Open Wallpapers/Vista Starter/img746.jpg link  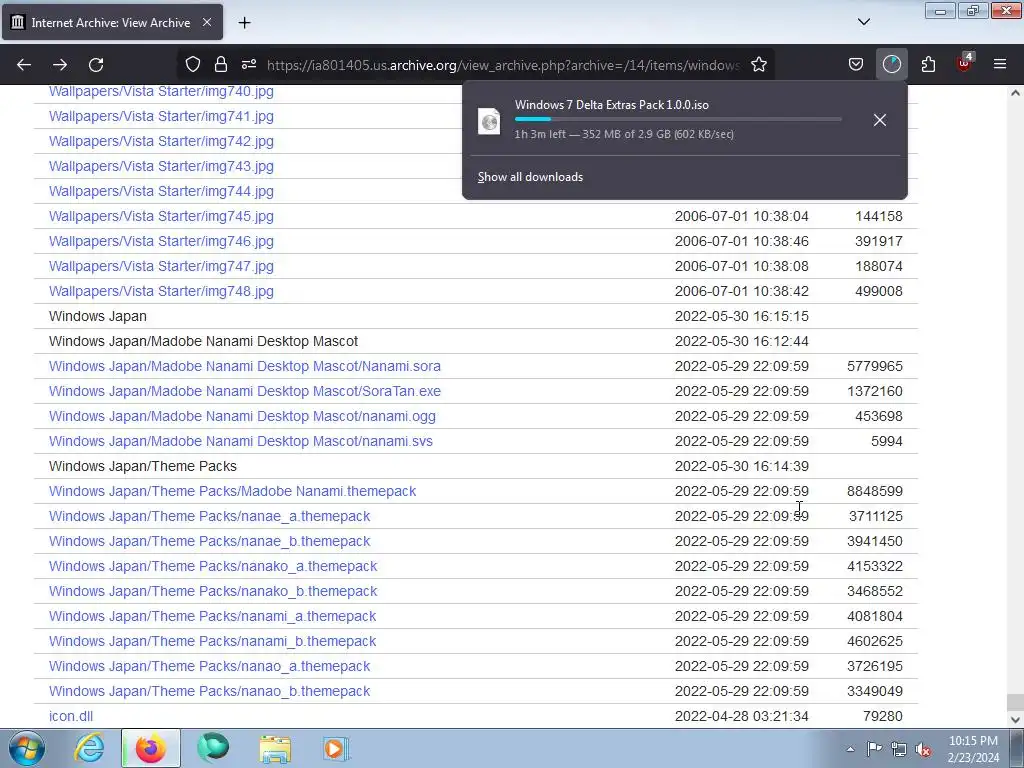161,241
